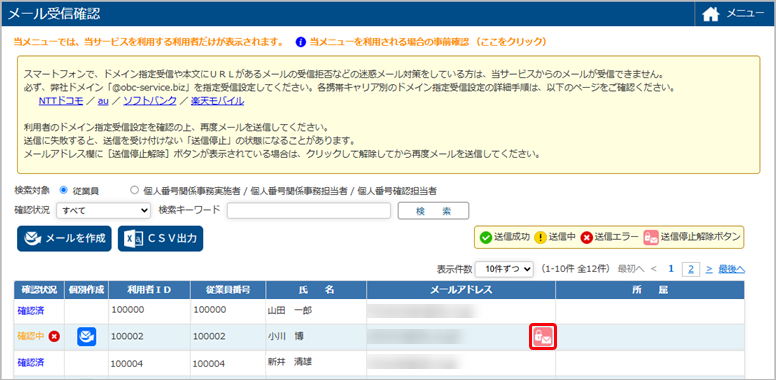Click the blue info icon beside 事前確認
This screenshot has height=380, width=776.
tap(300, 43)
